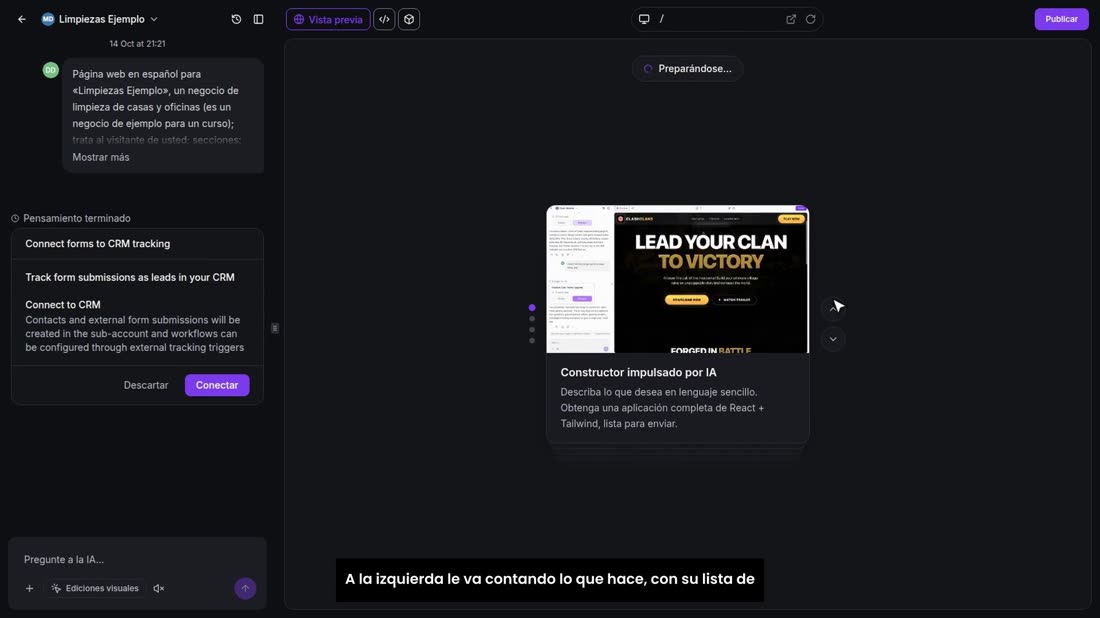The image size is (1100, 618).
Task: Click the panel divider grip handle
Action: tap(275, 328)
